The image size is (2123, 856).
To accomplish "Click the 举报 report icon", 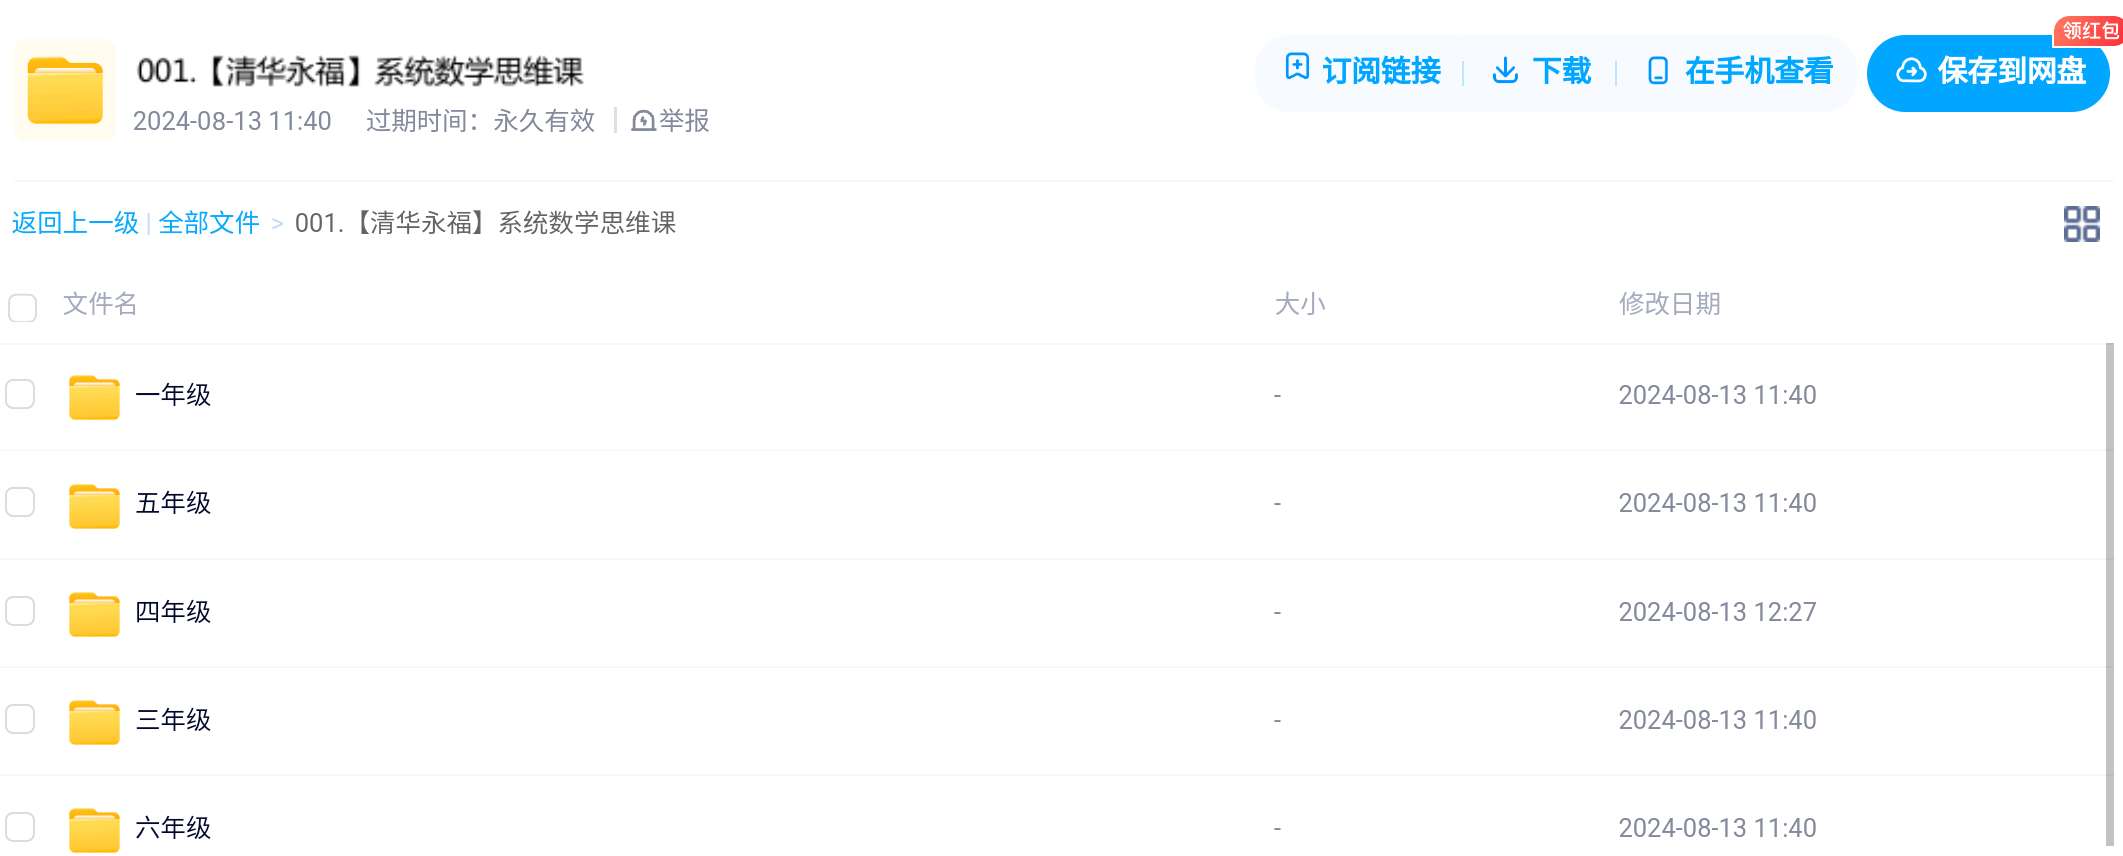I will pyautogui.click(x=644, y=121).
